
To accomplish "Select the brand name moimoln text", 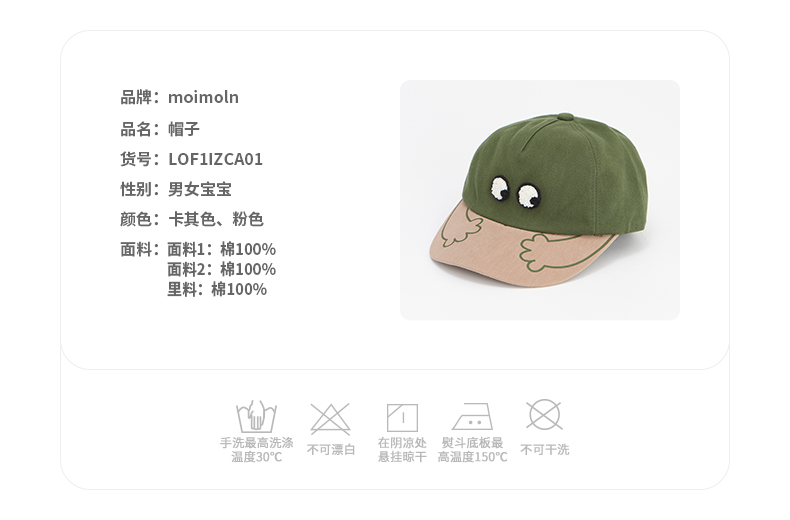I will click(203, 97).
